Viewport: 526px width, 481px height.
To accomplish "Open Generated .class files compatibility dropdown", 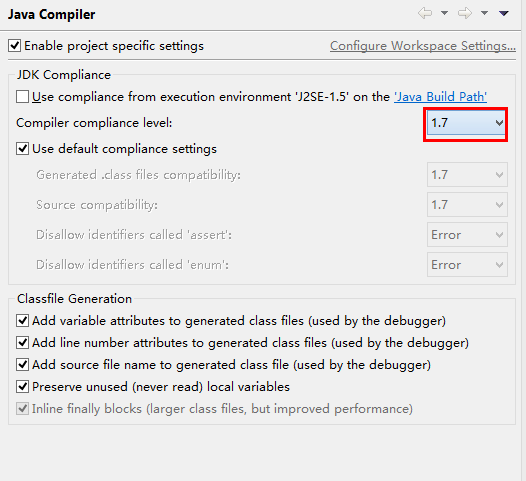I will coord(467,175).
